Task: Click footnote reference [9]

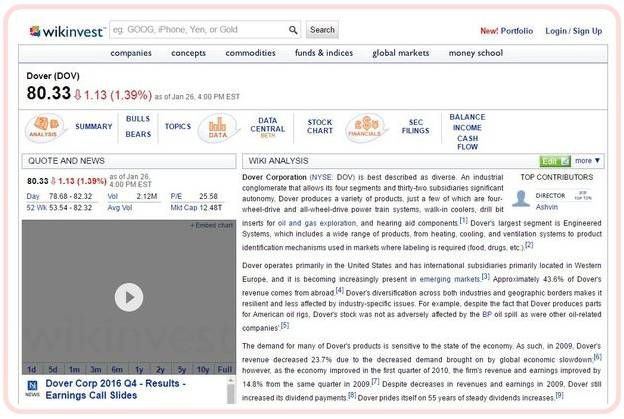Action: [x=560, y=395]
